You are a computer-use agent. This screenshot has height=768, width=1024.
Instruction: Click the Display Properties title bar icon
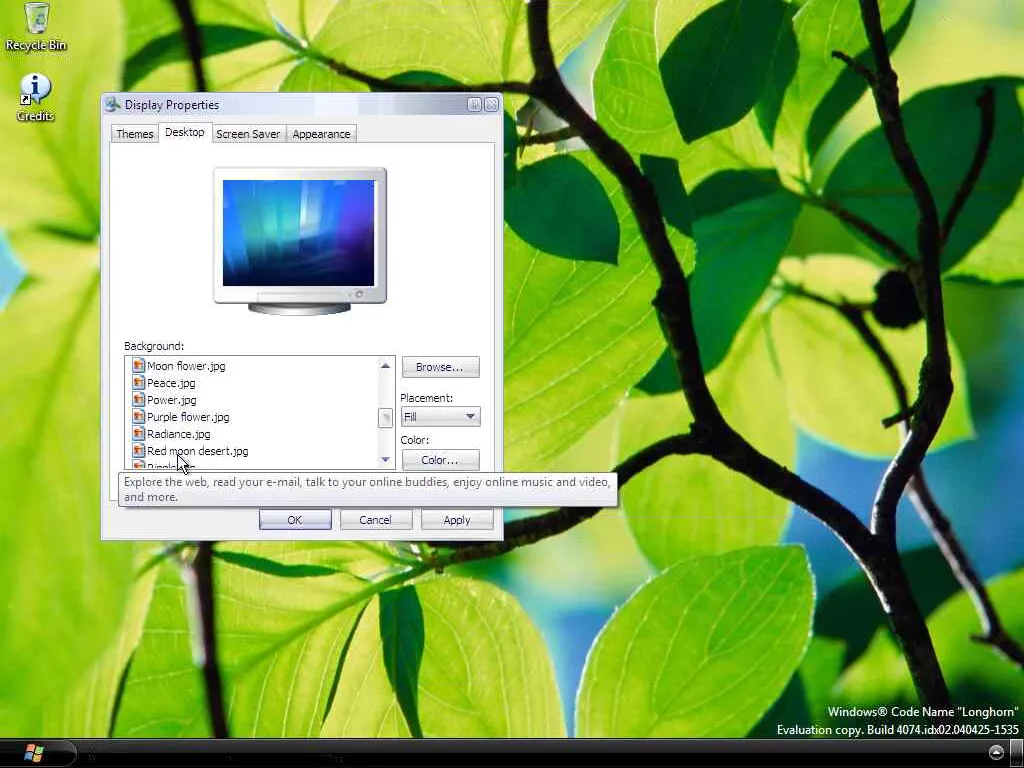[x=113, y=104]
